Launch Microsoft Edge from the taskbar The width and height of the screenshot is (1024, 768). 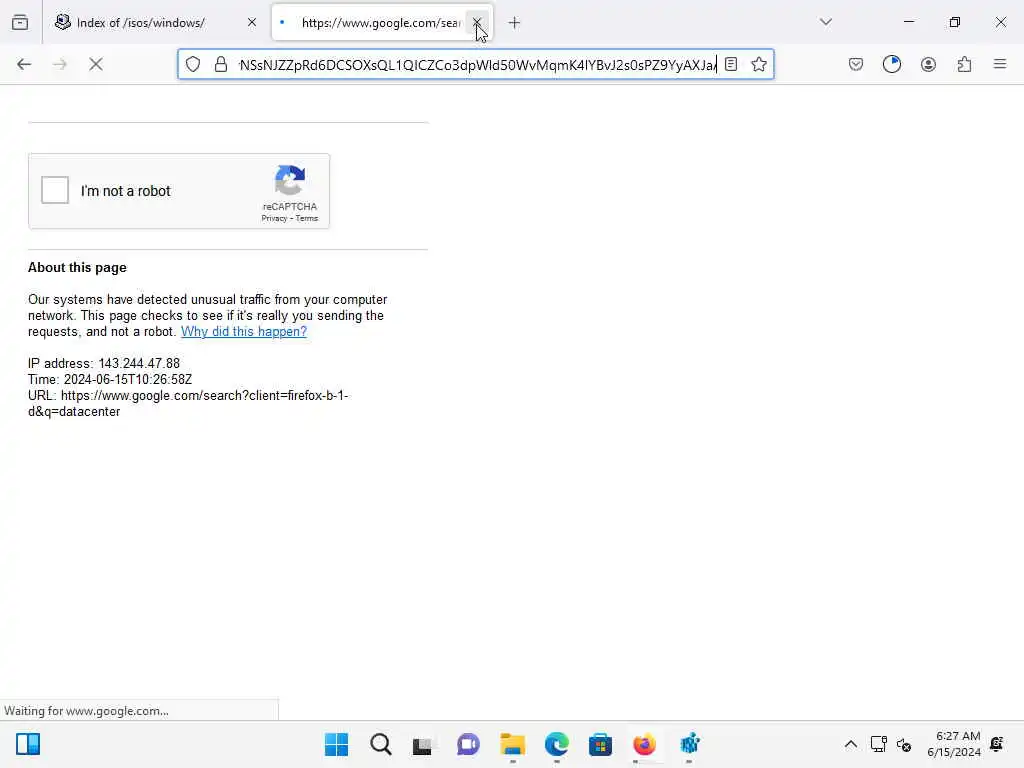click(x=556, y=744)
